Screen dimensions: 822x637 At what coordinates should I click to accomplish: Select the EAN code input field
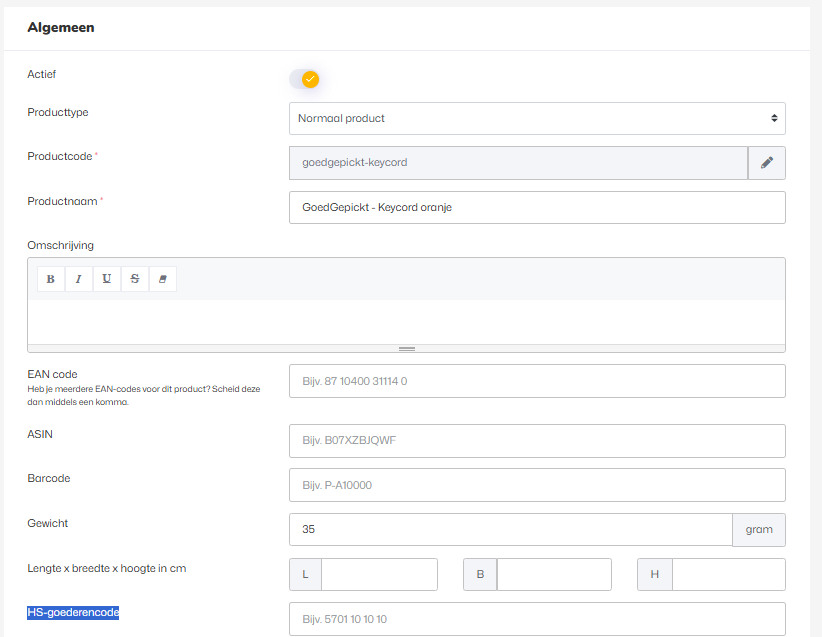537,381
